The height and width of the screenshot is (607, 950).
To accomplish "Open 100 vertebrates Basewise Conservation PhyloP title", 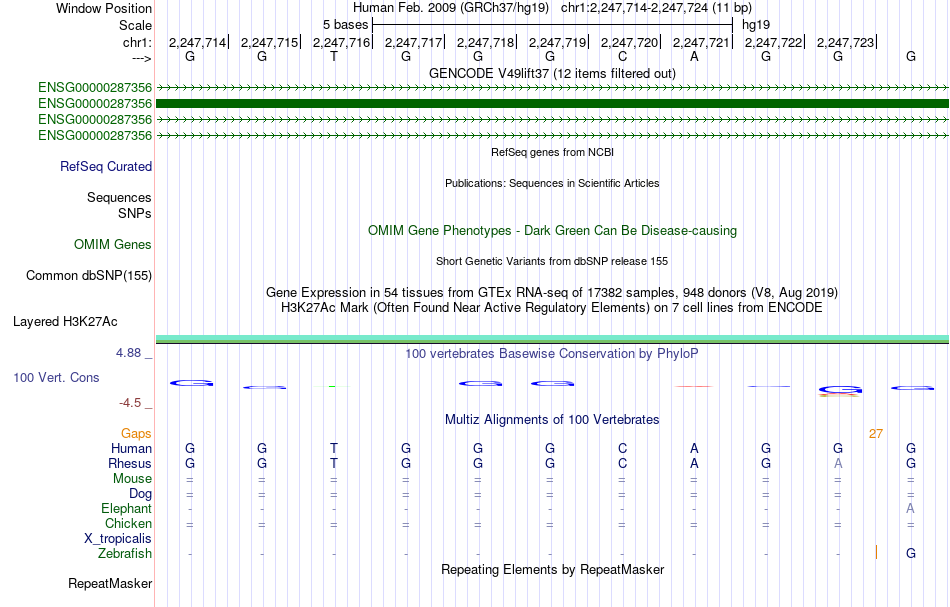I will 552,354.
